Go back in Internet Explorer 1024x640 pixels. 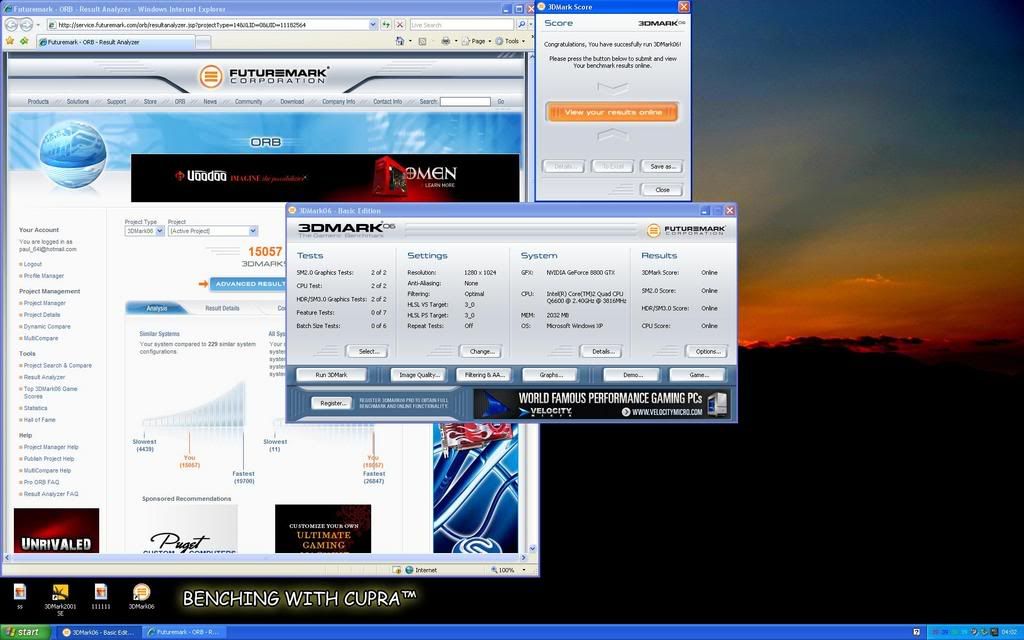11,25
